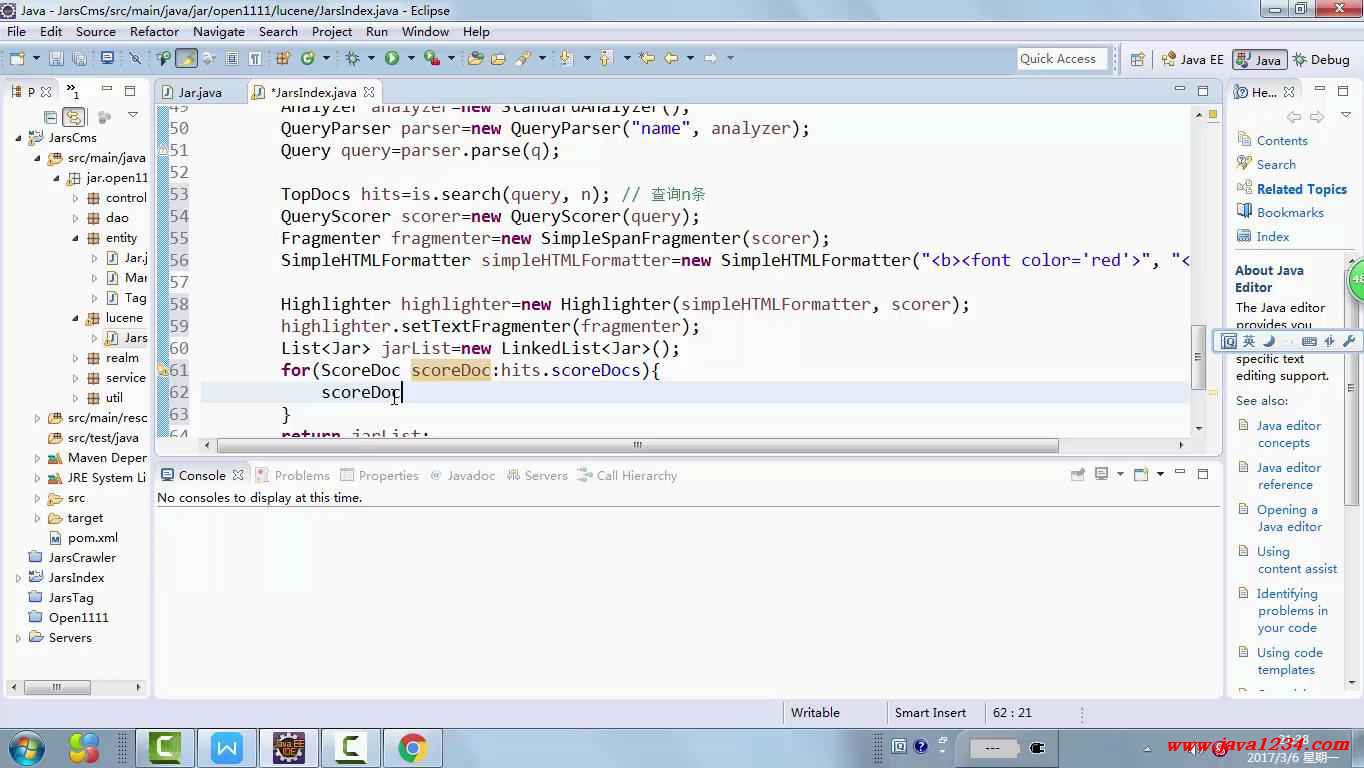Switch to the Debug perspective
1364x768 pixels.
click(x=1321, y=59)
